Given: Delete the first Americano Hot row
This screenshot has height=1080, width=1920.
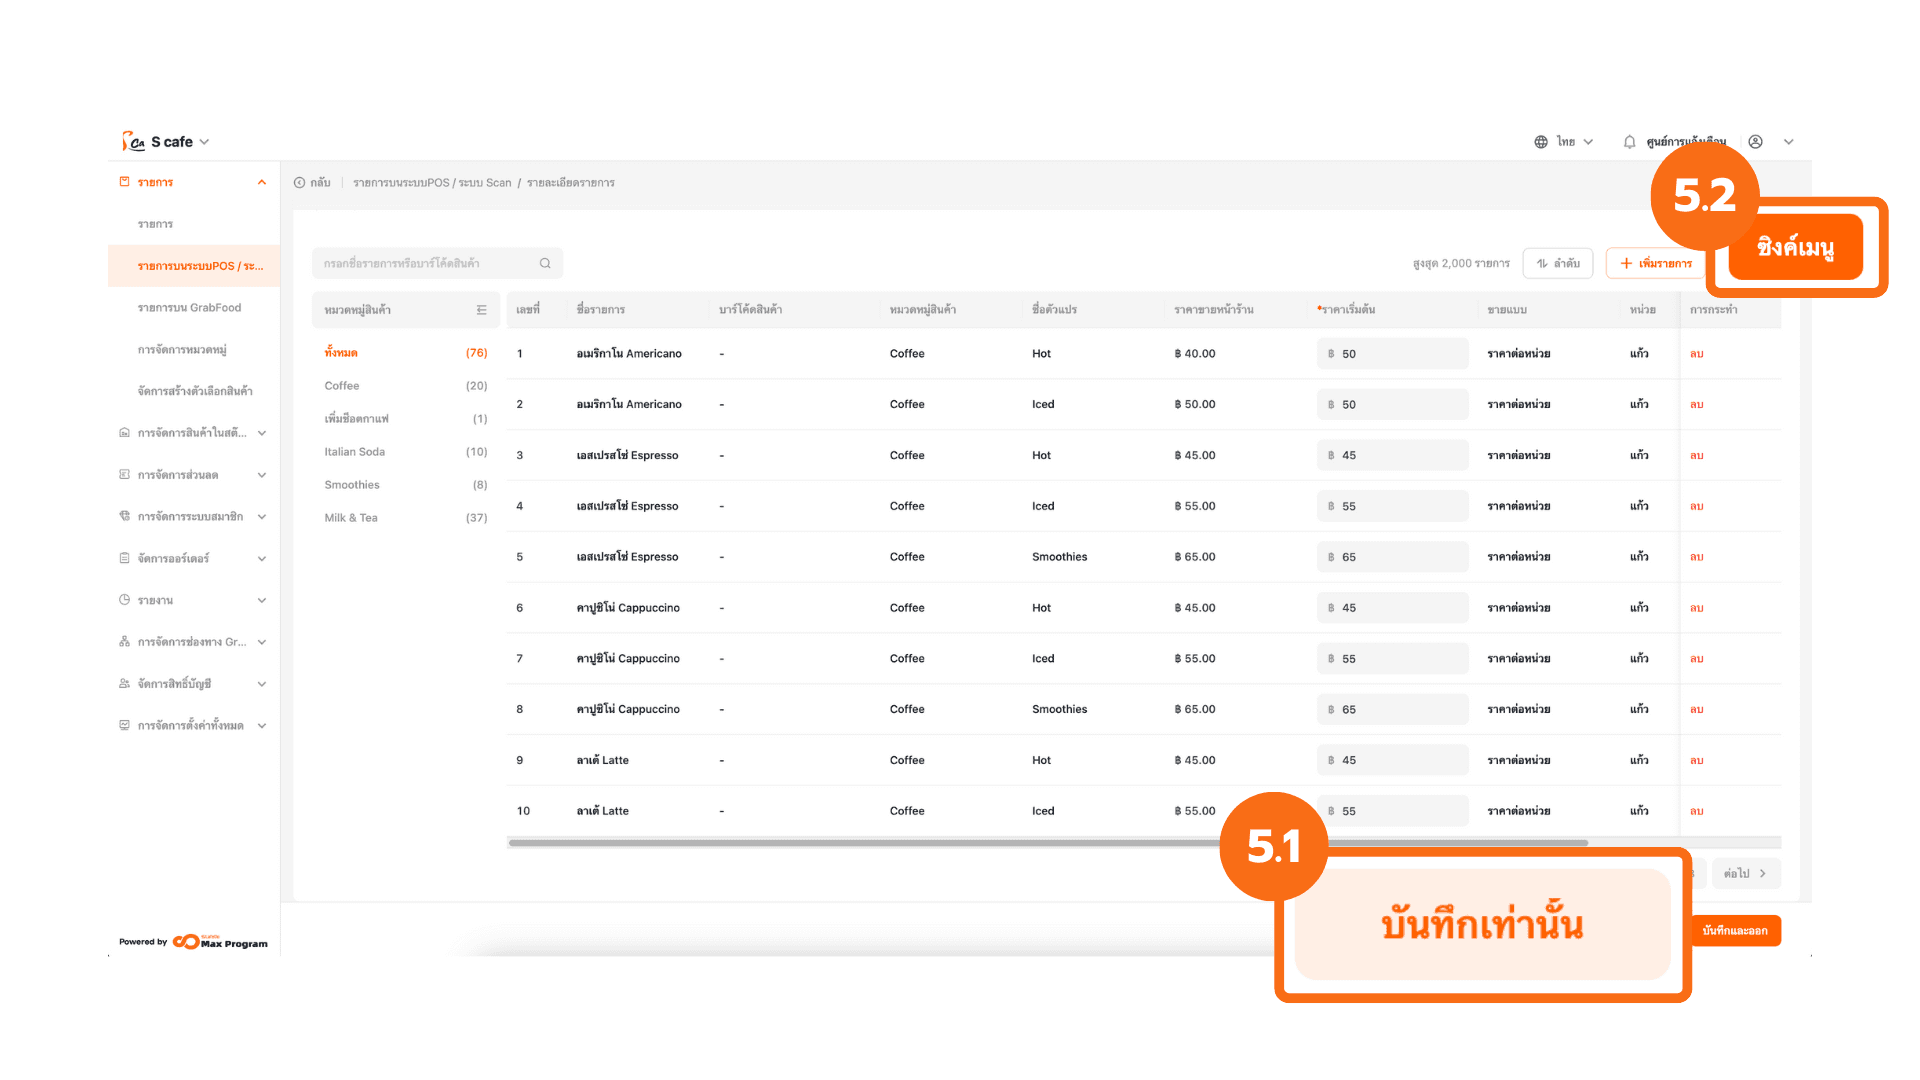Looking at the screenshot, I should pos(1697,354).
